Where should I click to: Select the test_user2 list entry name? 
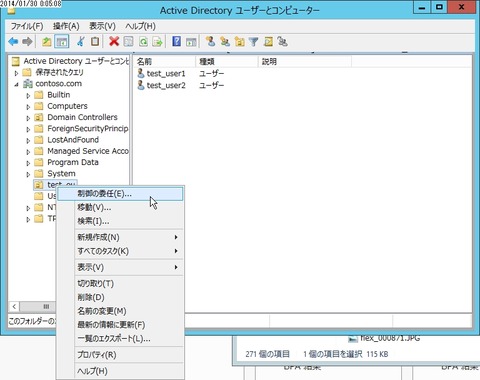tap(166, 86)
